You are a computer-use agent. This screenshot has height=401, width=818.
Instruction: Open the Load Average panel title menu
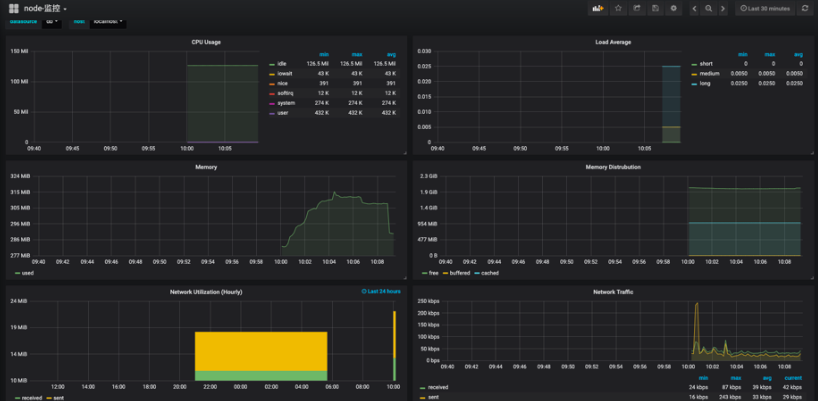pyautogui.click(x=613, y=42)
